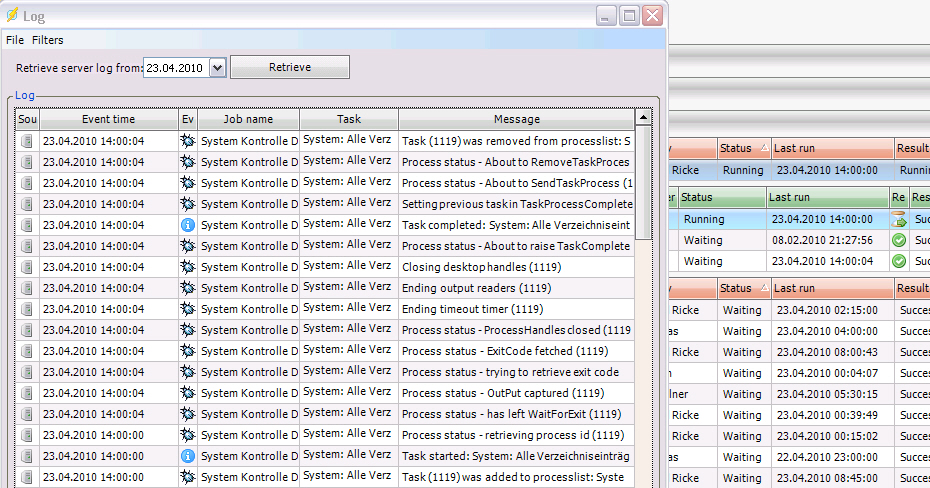Click the source icon on the Ending output readers row
This screenshot has height=488, width=930.
[x=27, y=288]
